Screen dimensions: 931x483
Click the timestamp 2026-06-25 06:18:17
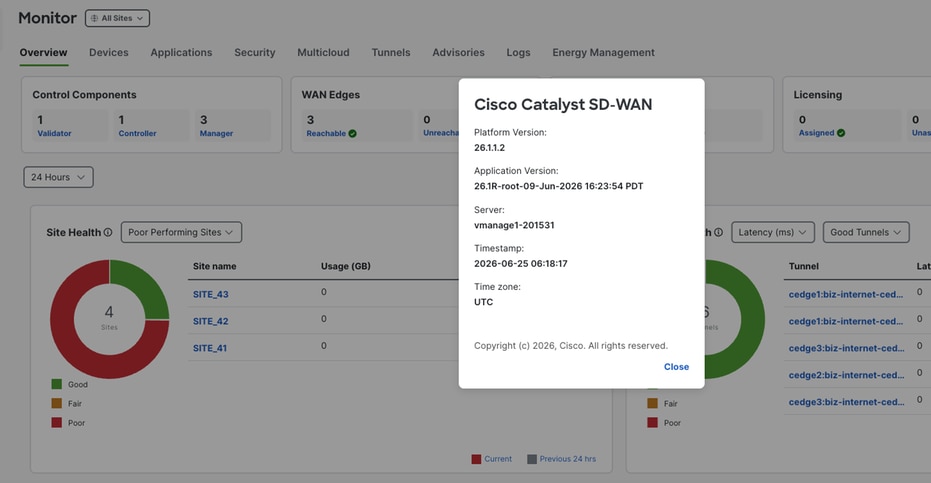(x=521, y=263)
